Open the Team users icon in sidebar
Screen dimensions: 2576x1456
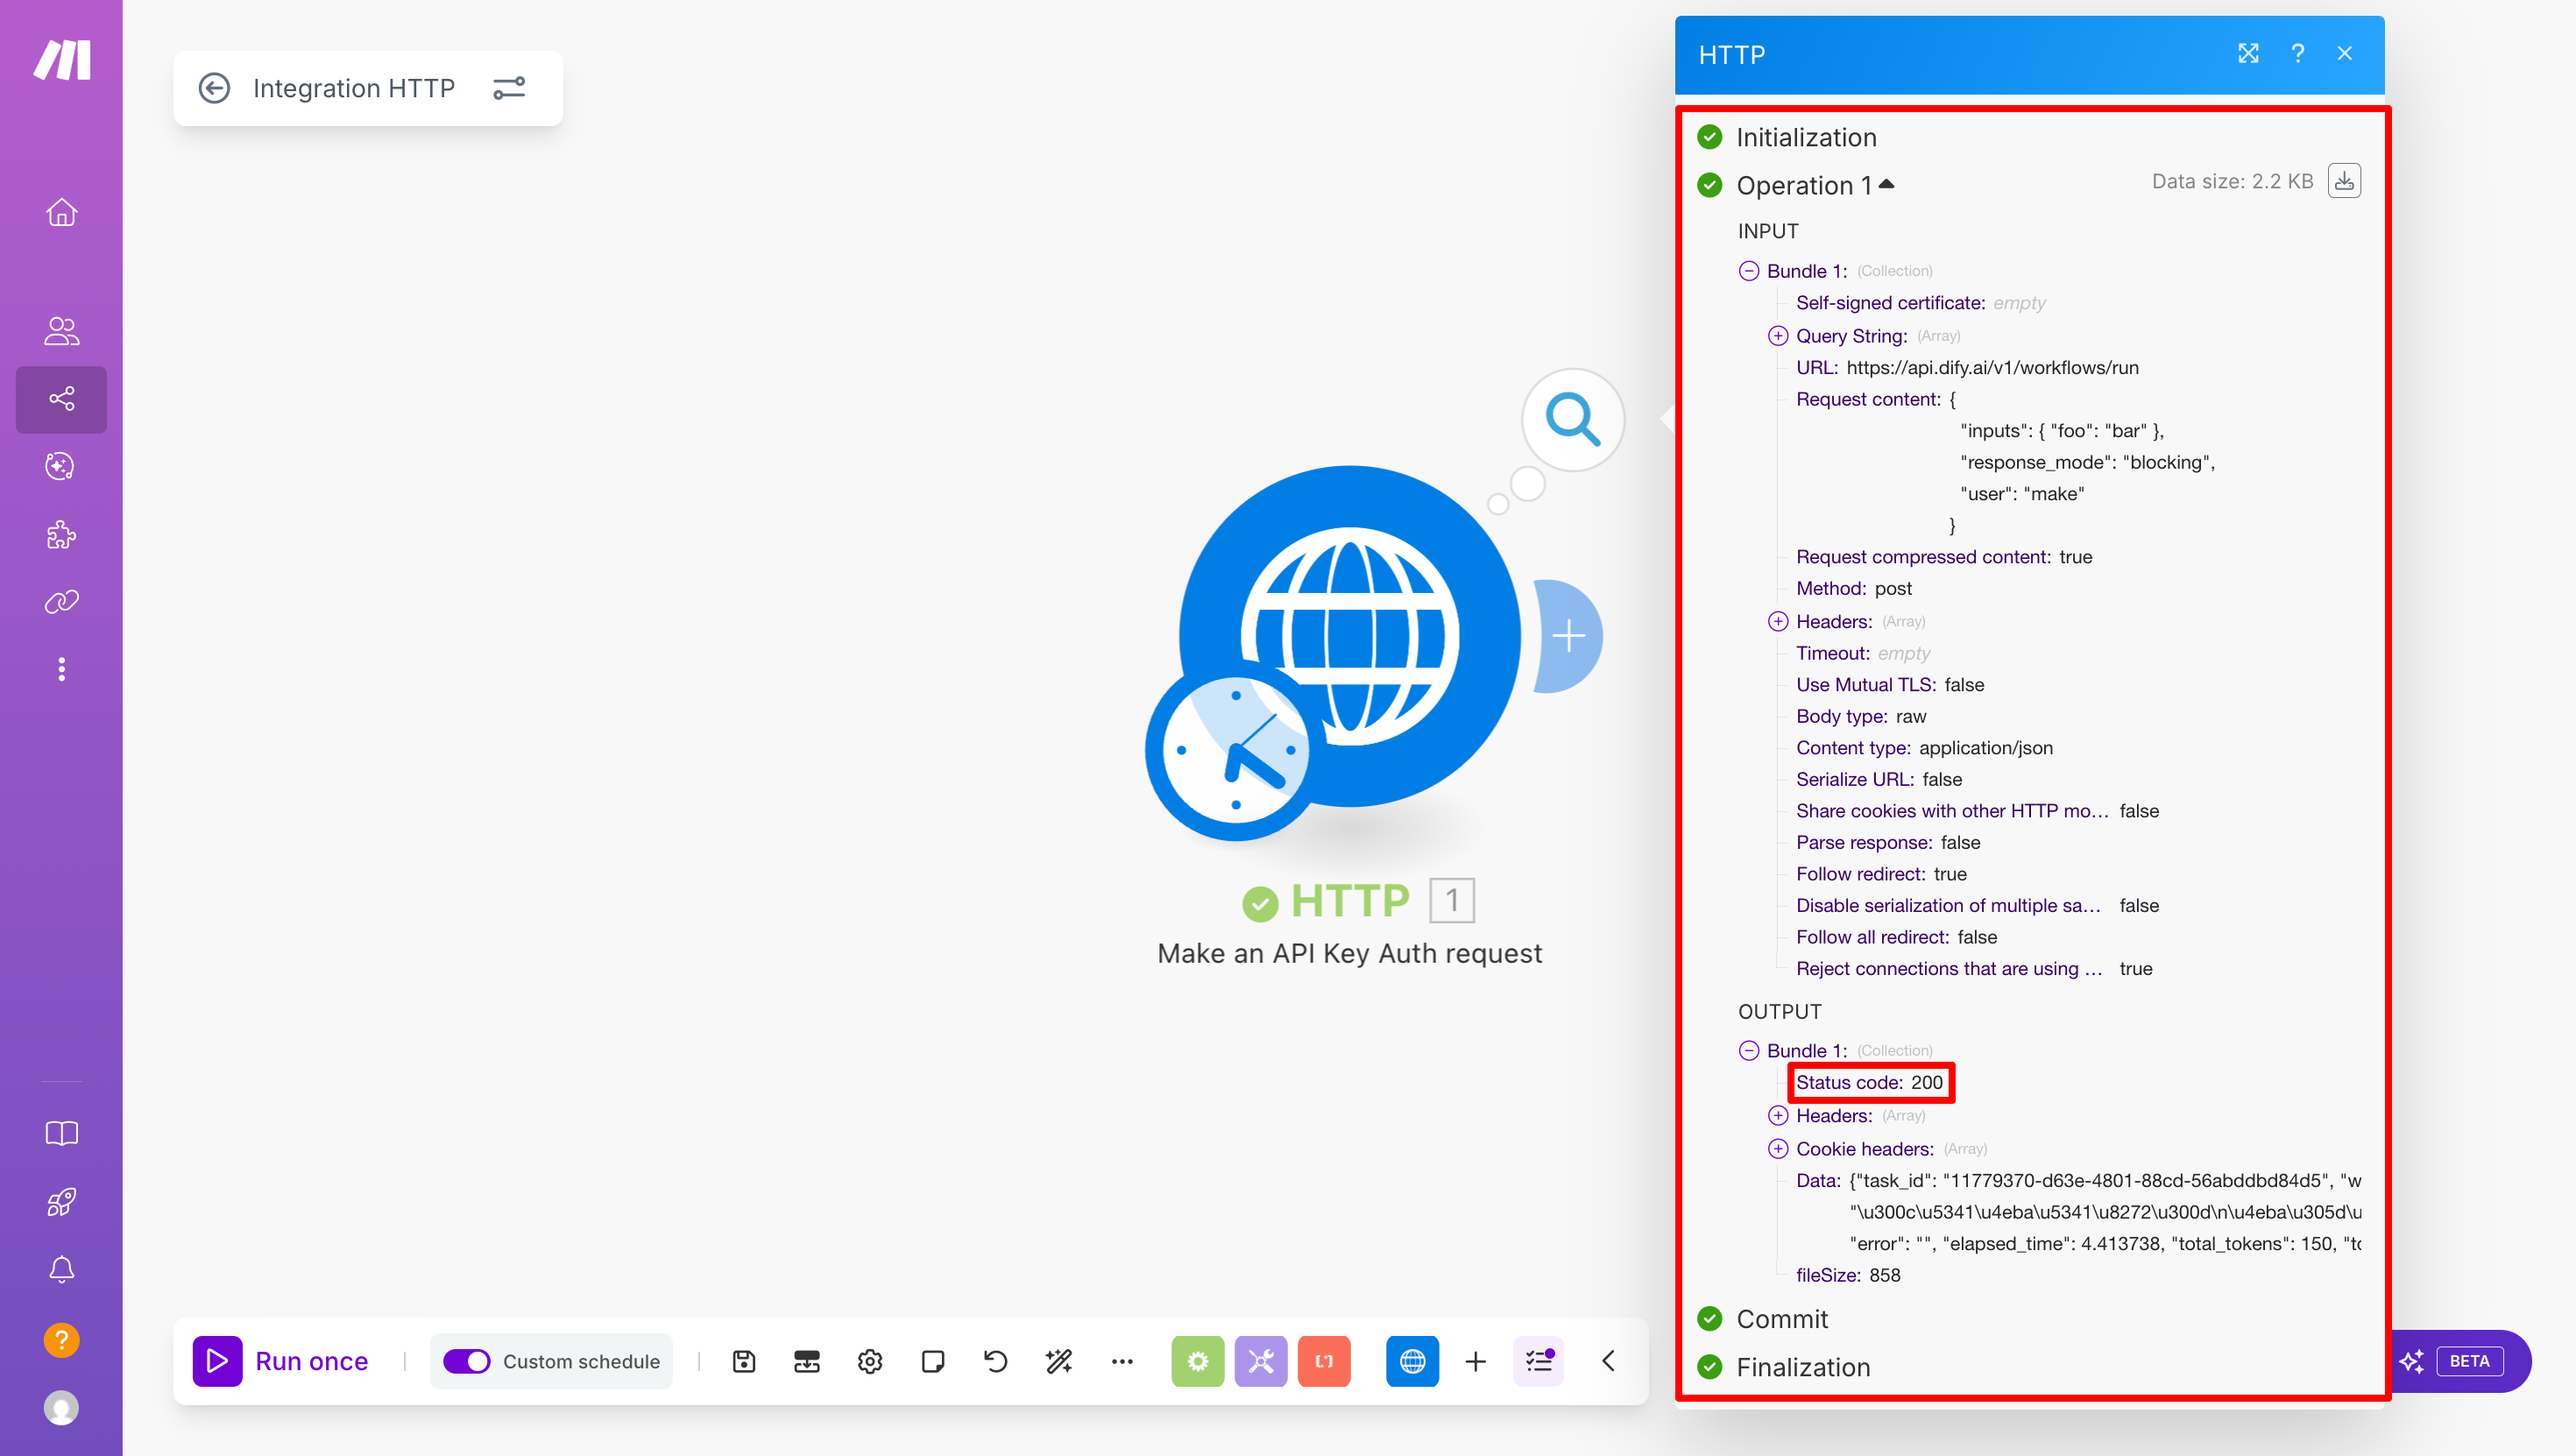61,331
